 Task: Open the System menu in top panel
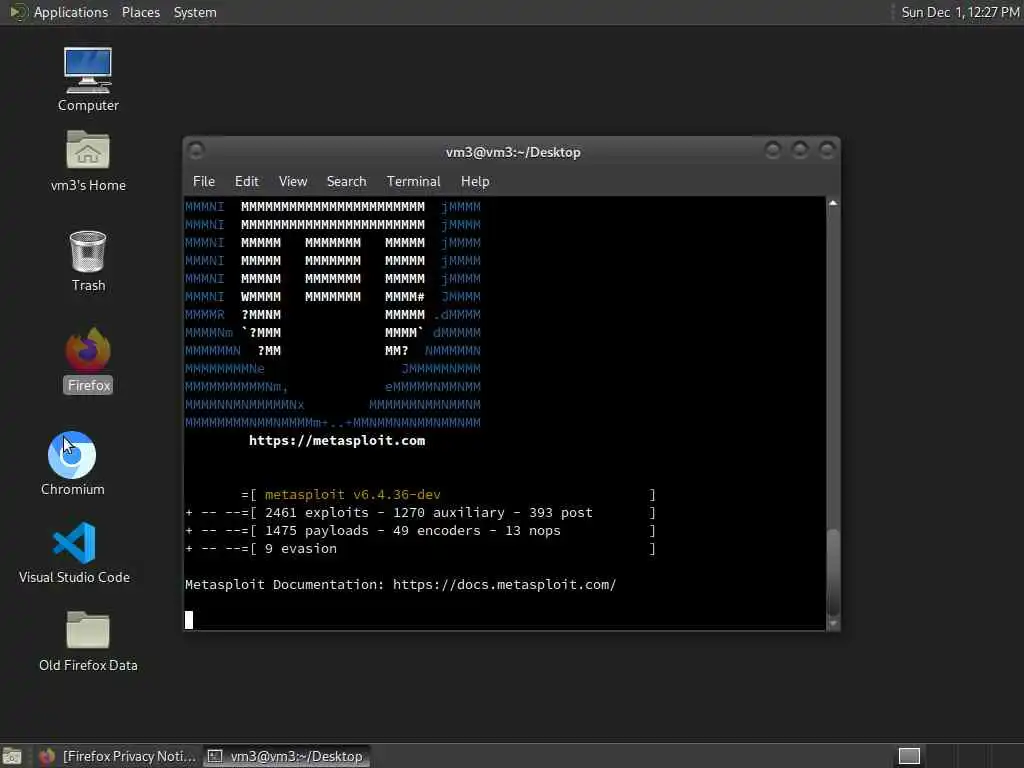pyautogui.click(x=195, y=12)
